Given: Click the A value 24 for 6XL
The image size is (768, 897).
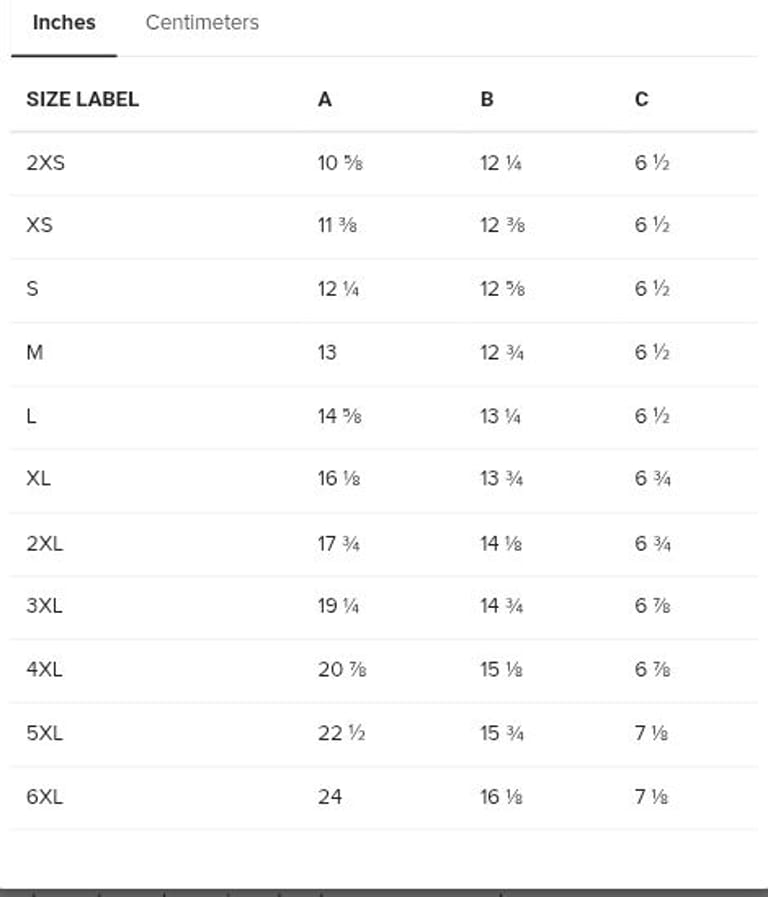Looking at the screenshot, I should 330,797.
